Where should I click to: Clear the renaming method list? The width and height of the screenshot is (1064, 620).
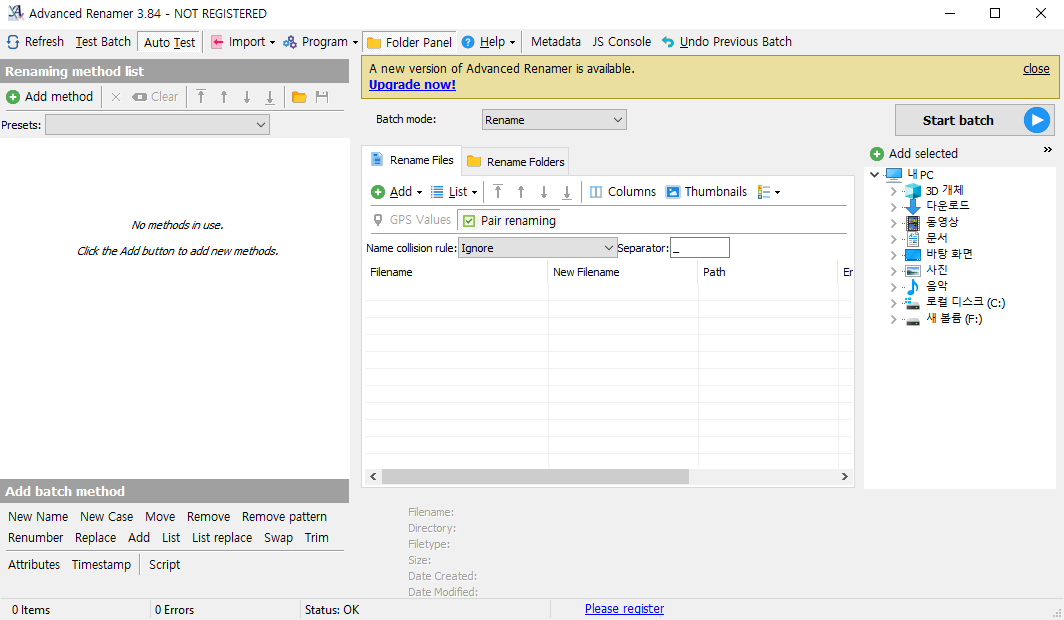pos(155,97)
